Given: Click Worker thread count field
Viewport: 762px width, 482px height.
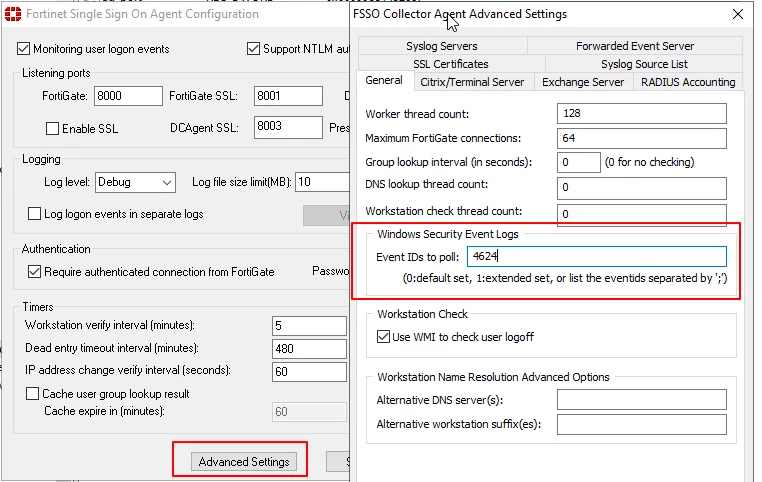Looking at the screenshot, I should (642, 113).
